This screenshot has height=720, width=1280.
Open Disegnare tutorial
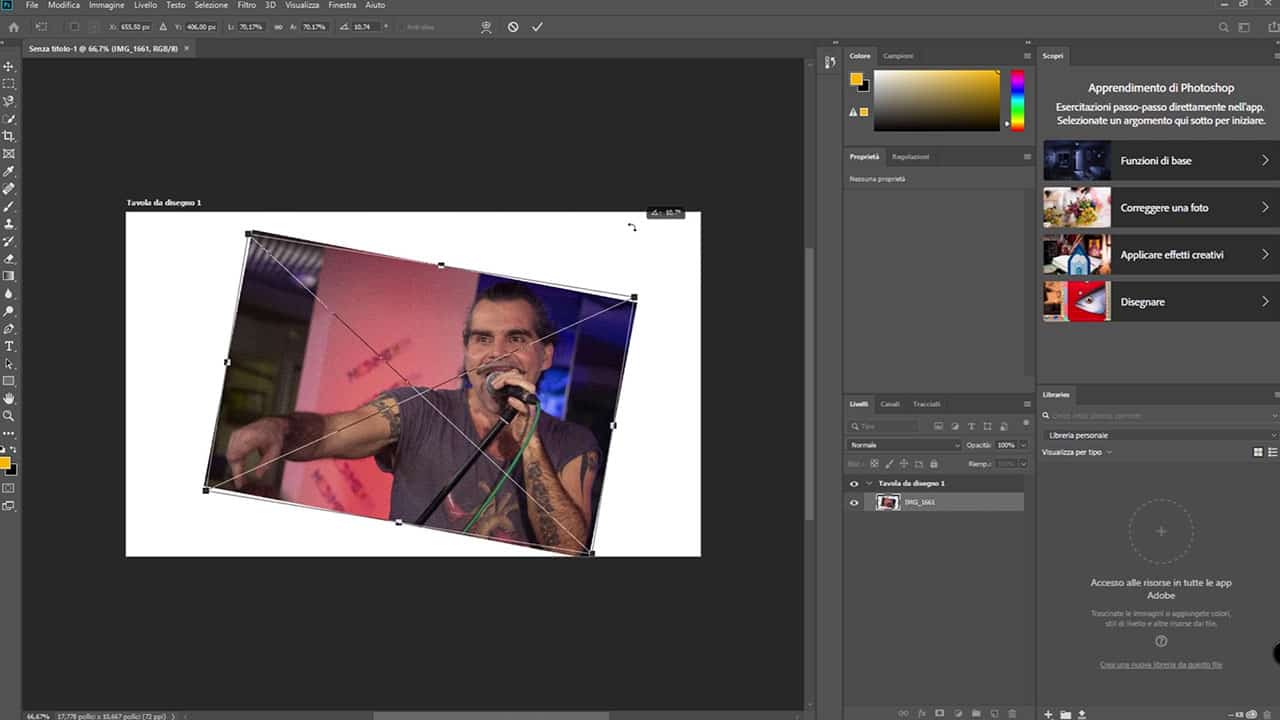[x=1161, y=302]
